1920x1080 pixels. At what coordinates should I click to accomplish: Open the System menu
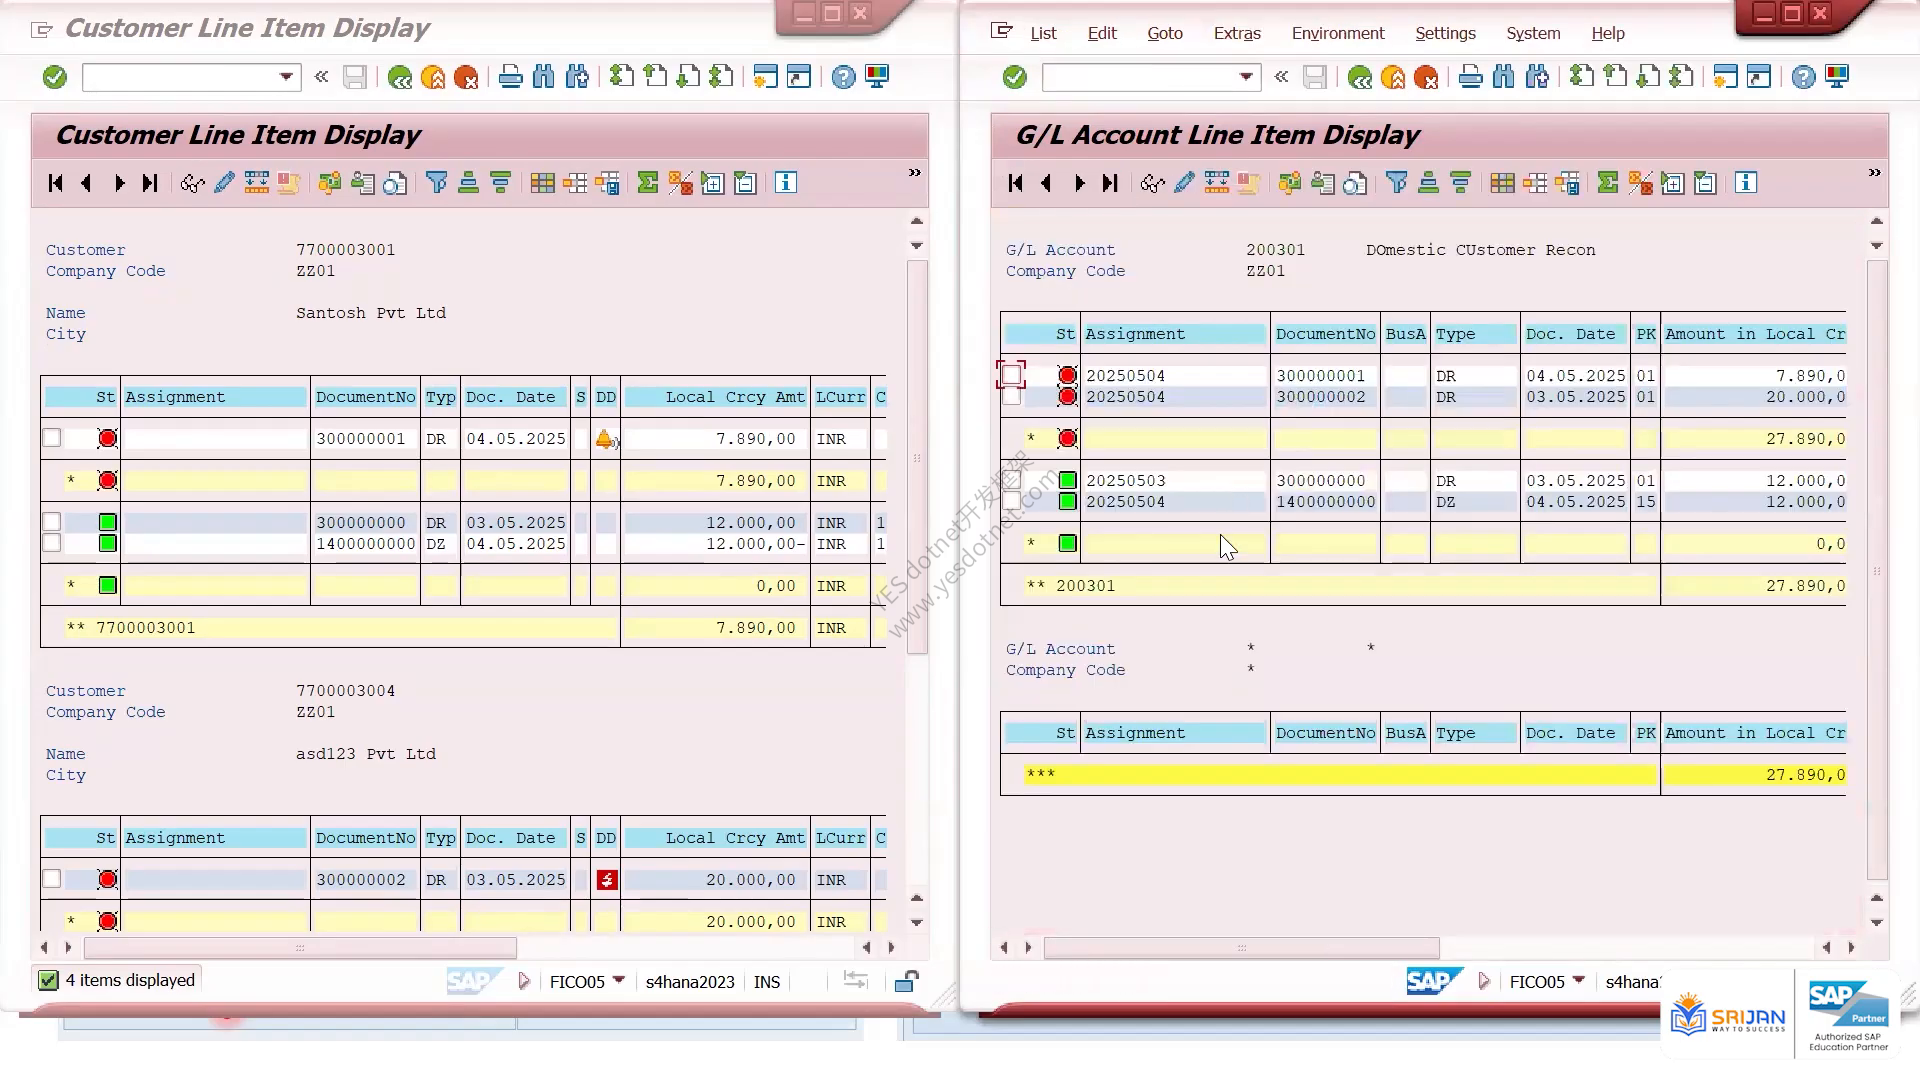pos(1533,33)
